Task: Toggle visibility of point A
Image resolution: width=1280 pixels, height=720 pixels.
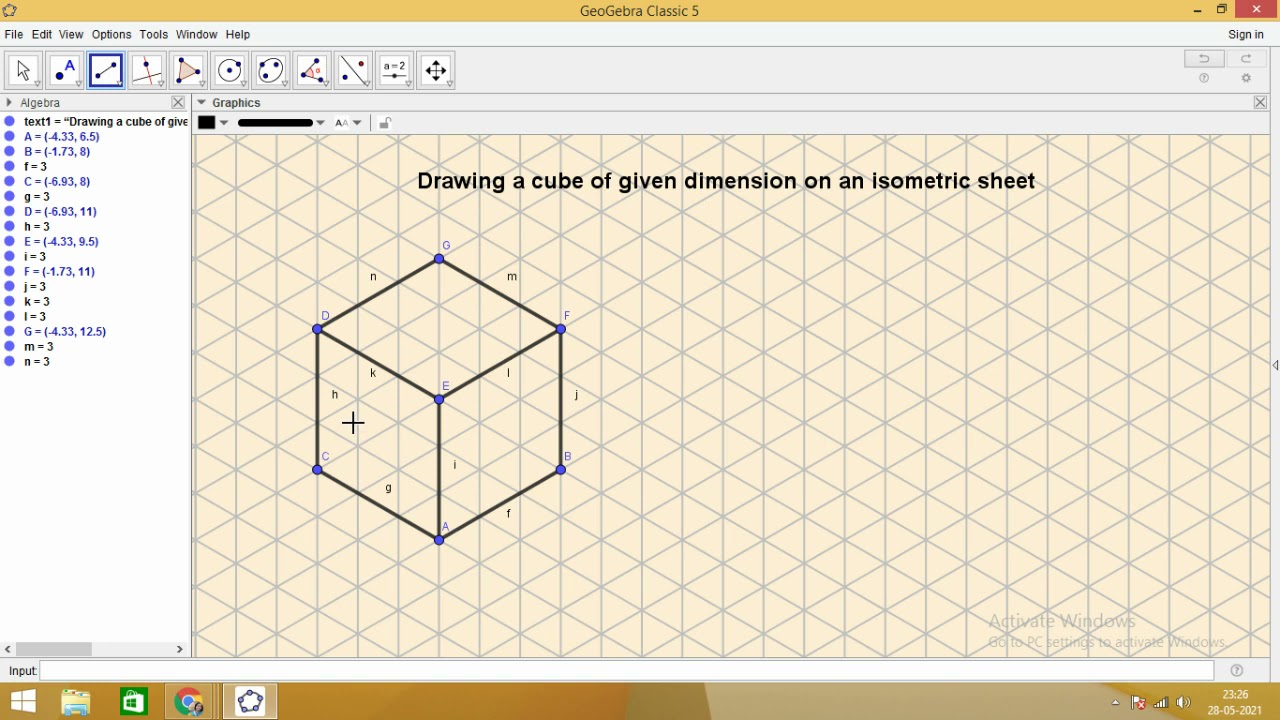Action: (x=10, y=137)
